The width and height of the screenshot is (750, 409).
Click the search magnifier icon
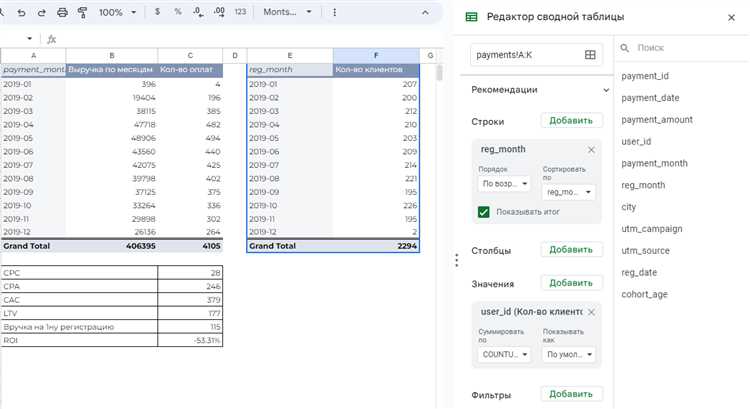625,48
